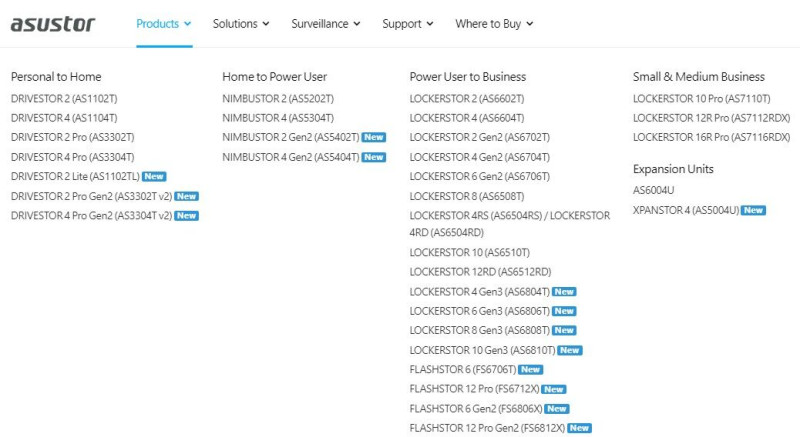The width and height of the screenshot is (800, 437).
Task: Expand the Where to Buy chevron
Action: click(530, 24)
